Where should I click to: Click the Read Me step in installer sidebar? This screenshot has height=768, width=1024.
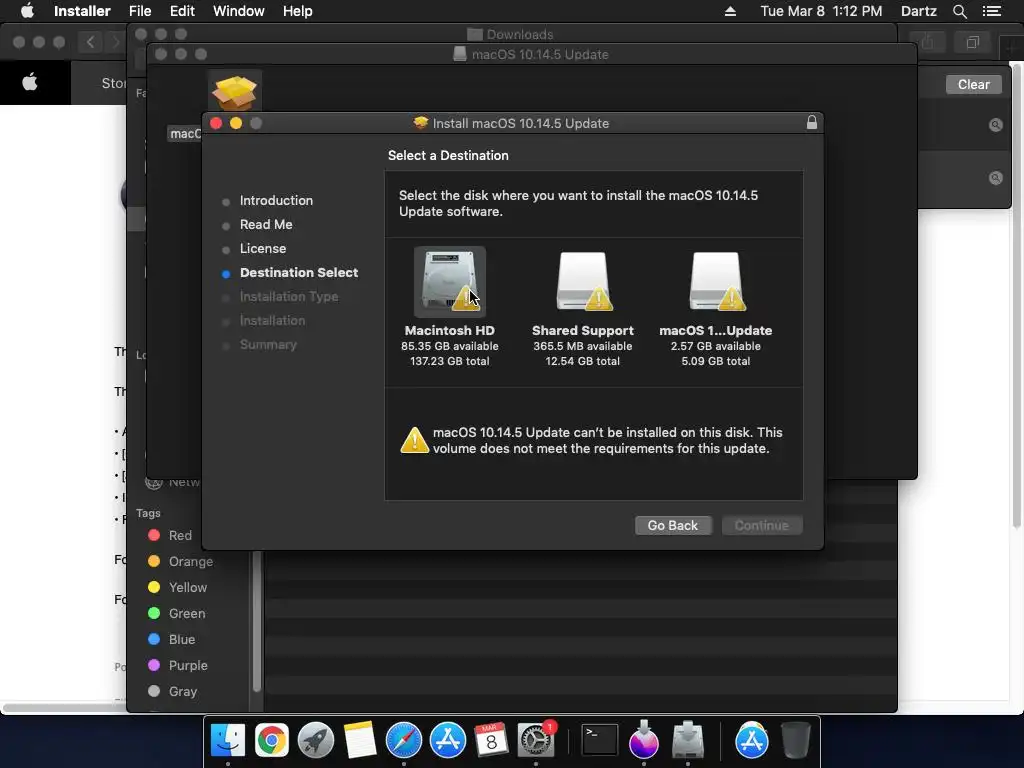266,225
